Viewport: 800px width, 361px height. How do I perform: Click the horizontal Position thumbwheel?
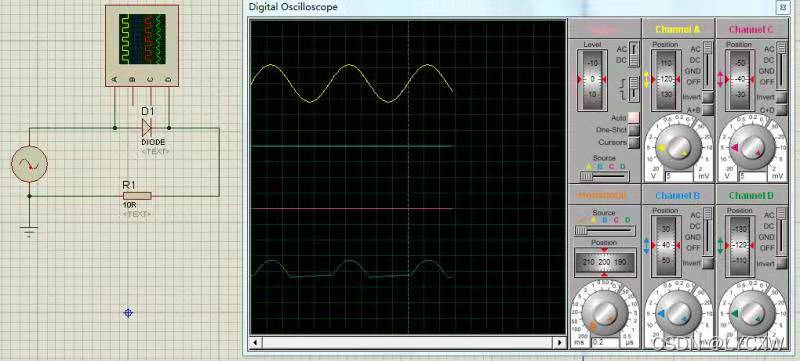605,262
